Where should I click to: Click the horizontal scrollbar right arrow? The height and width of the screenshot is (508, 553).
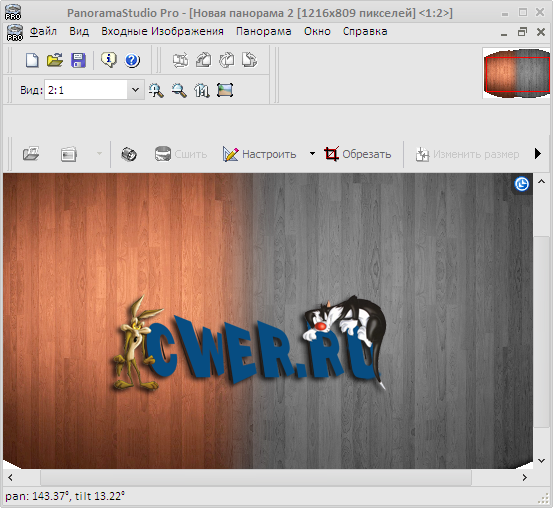(x=524, y=478)
